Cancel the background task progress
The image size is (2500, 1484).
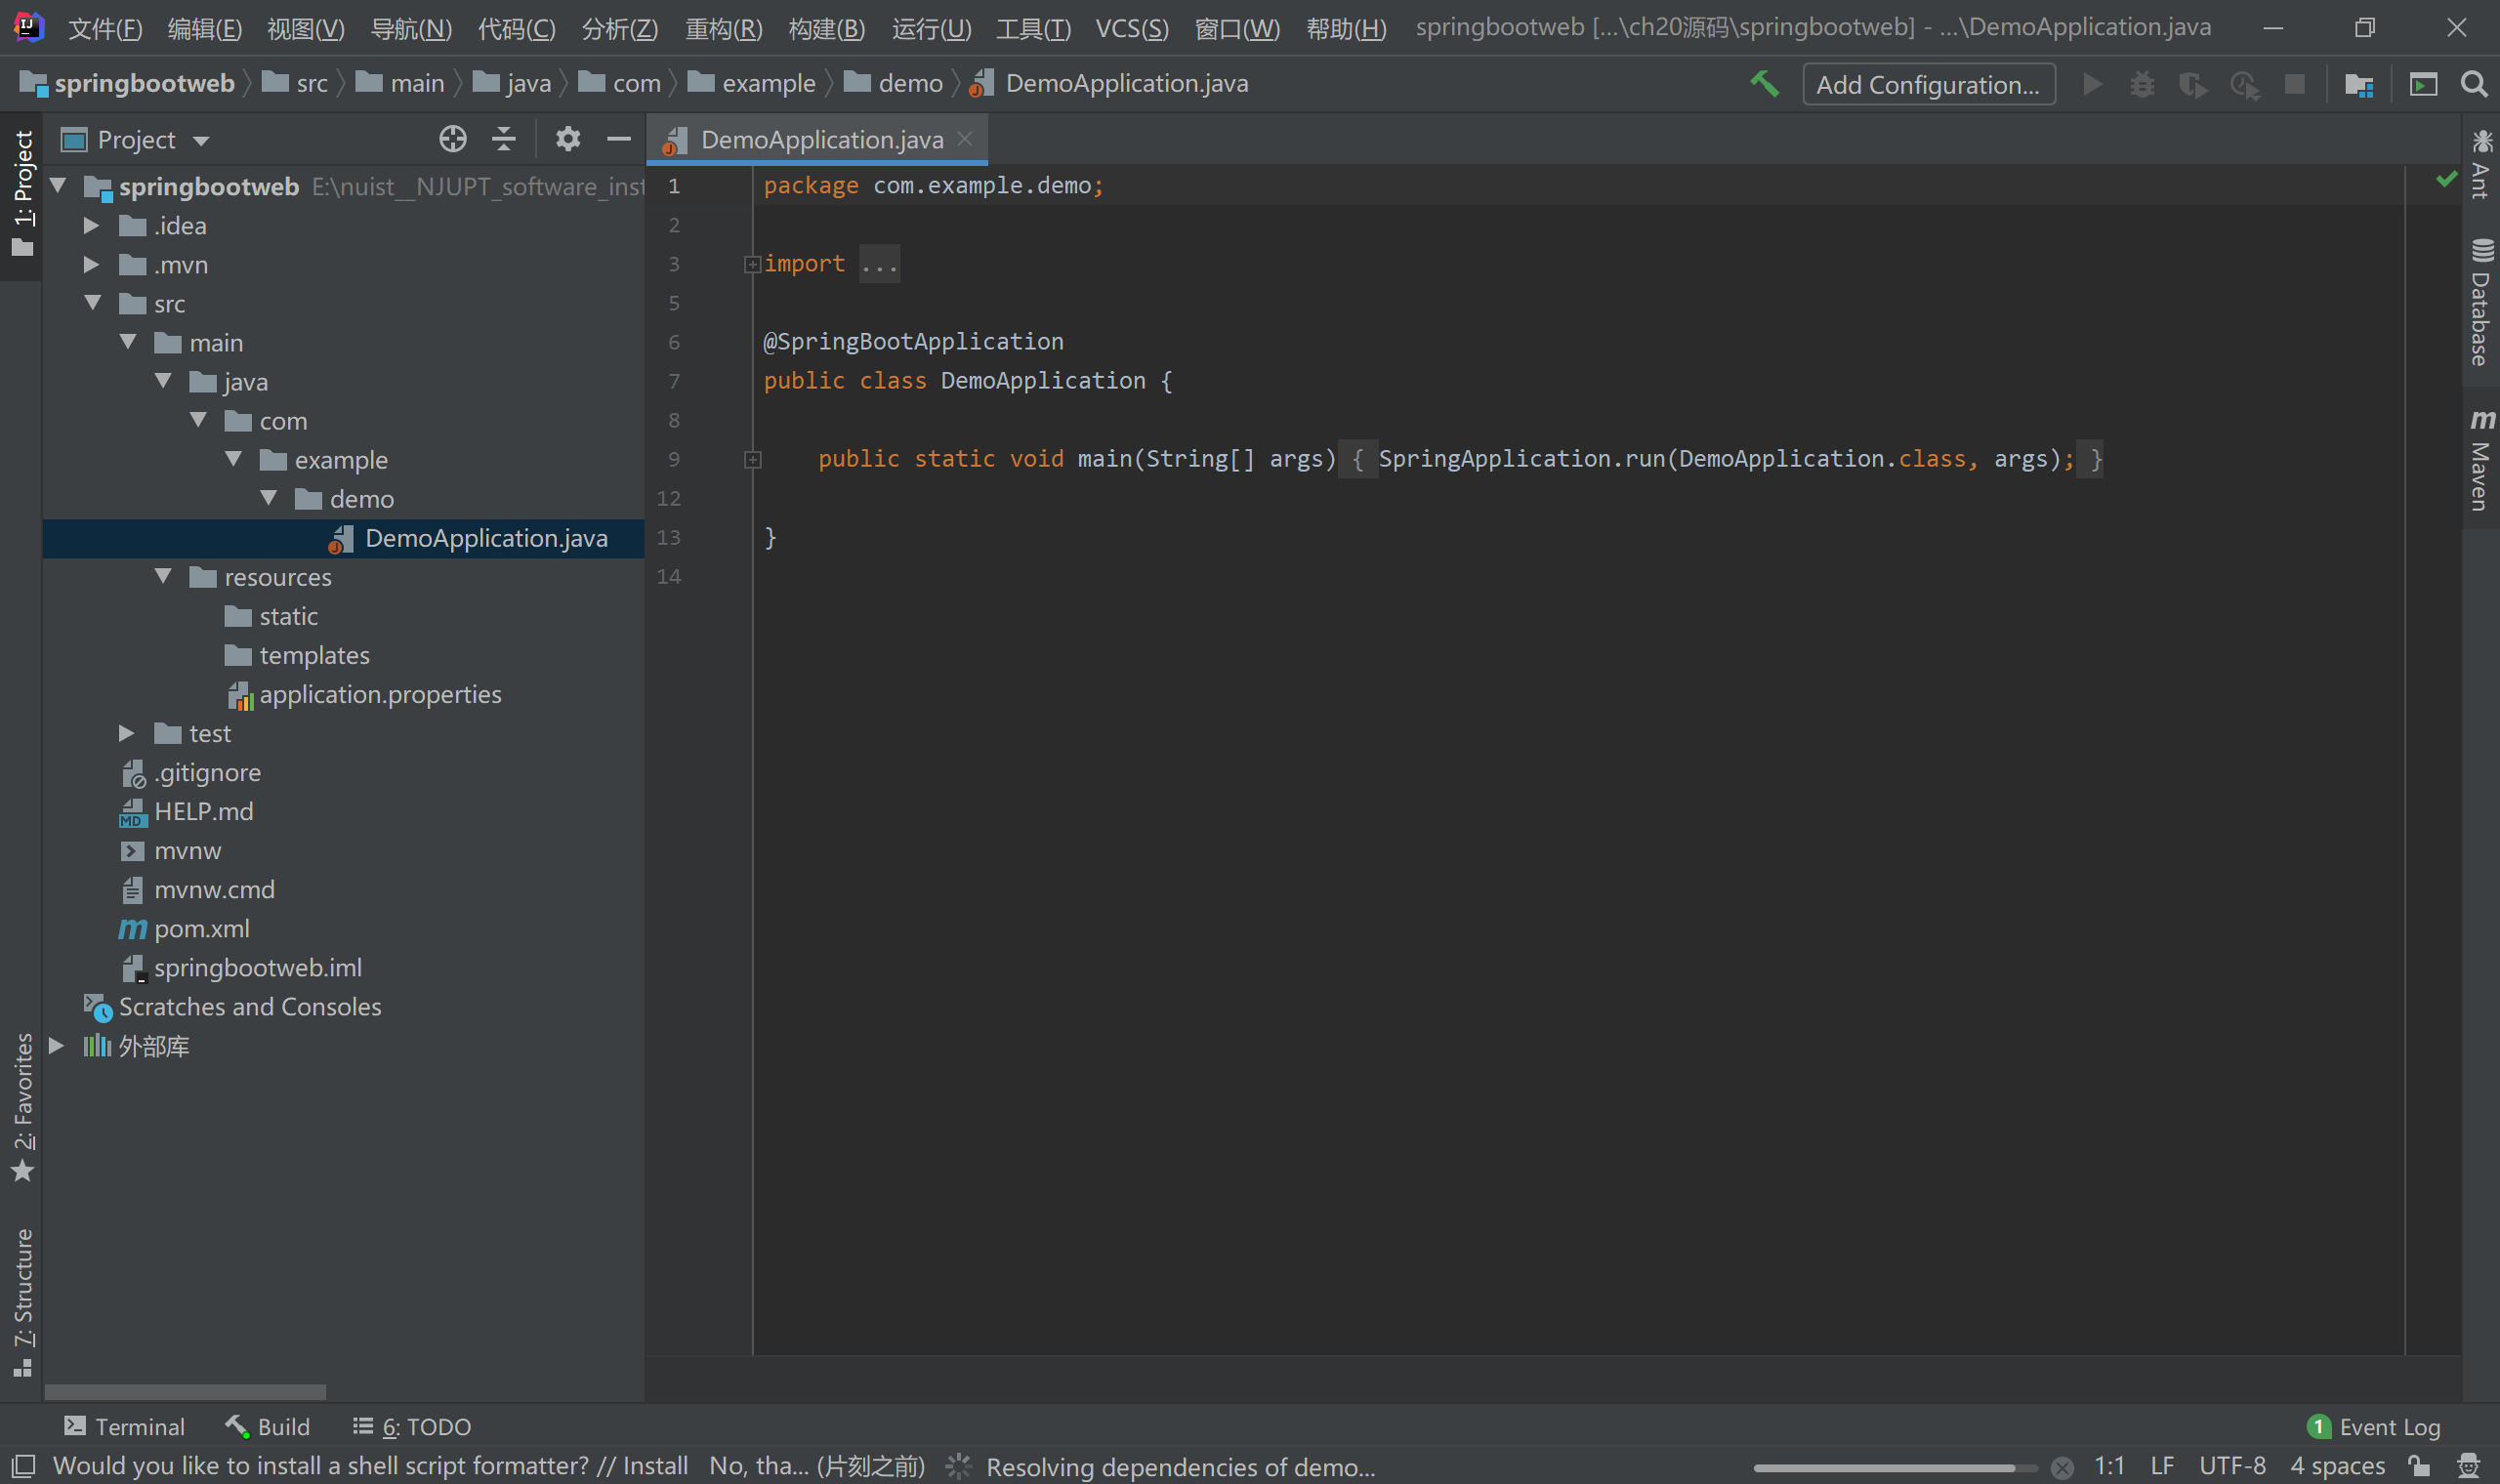[2062, 1468]
